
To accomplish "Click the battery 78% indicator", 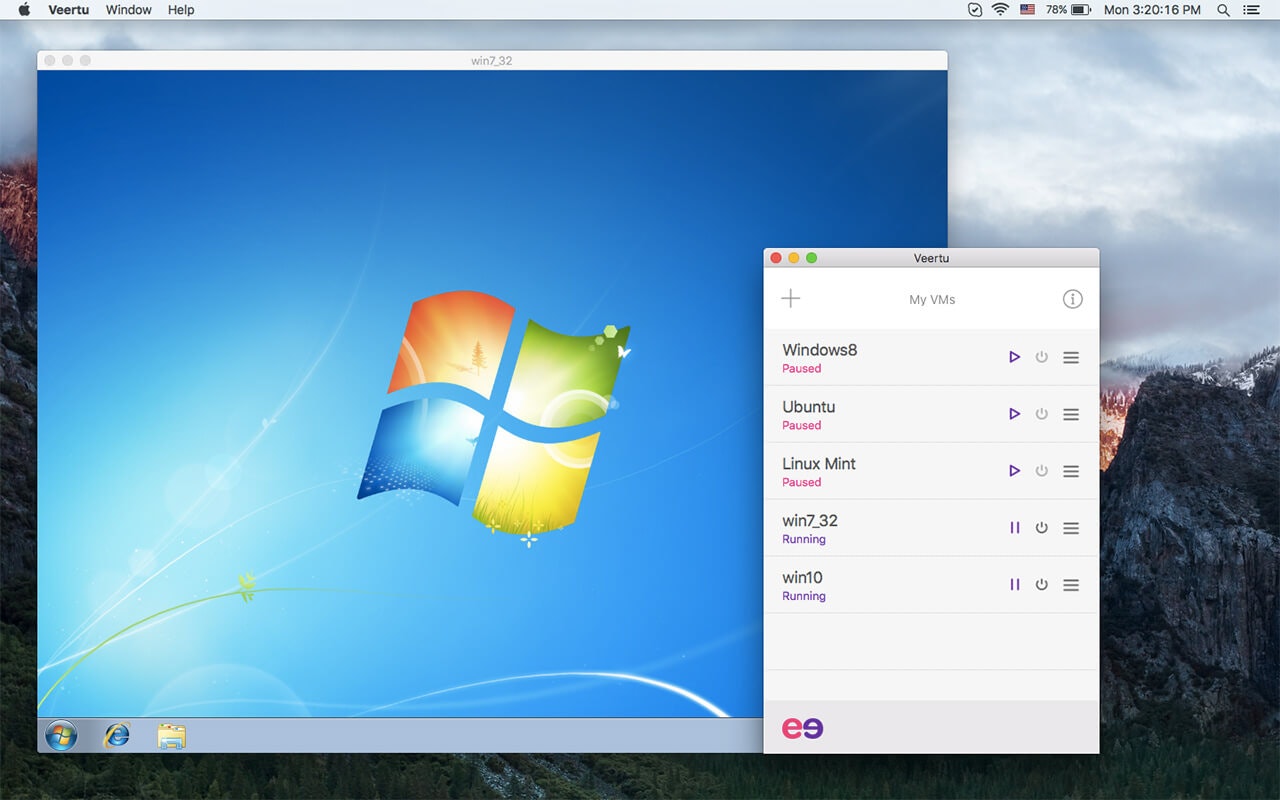I will coord(1068,10).
